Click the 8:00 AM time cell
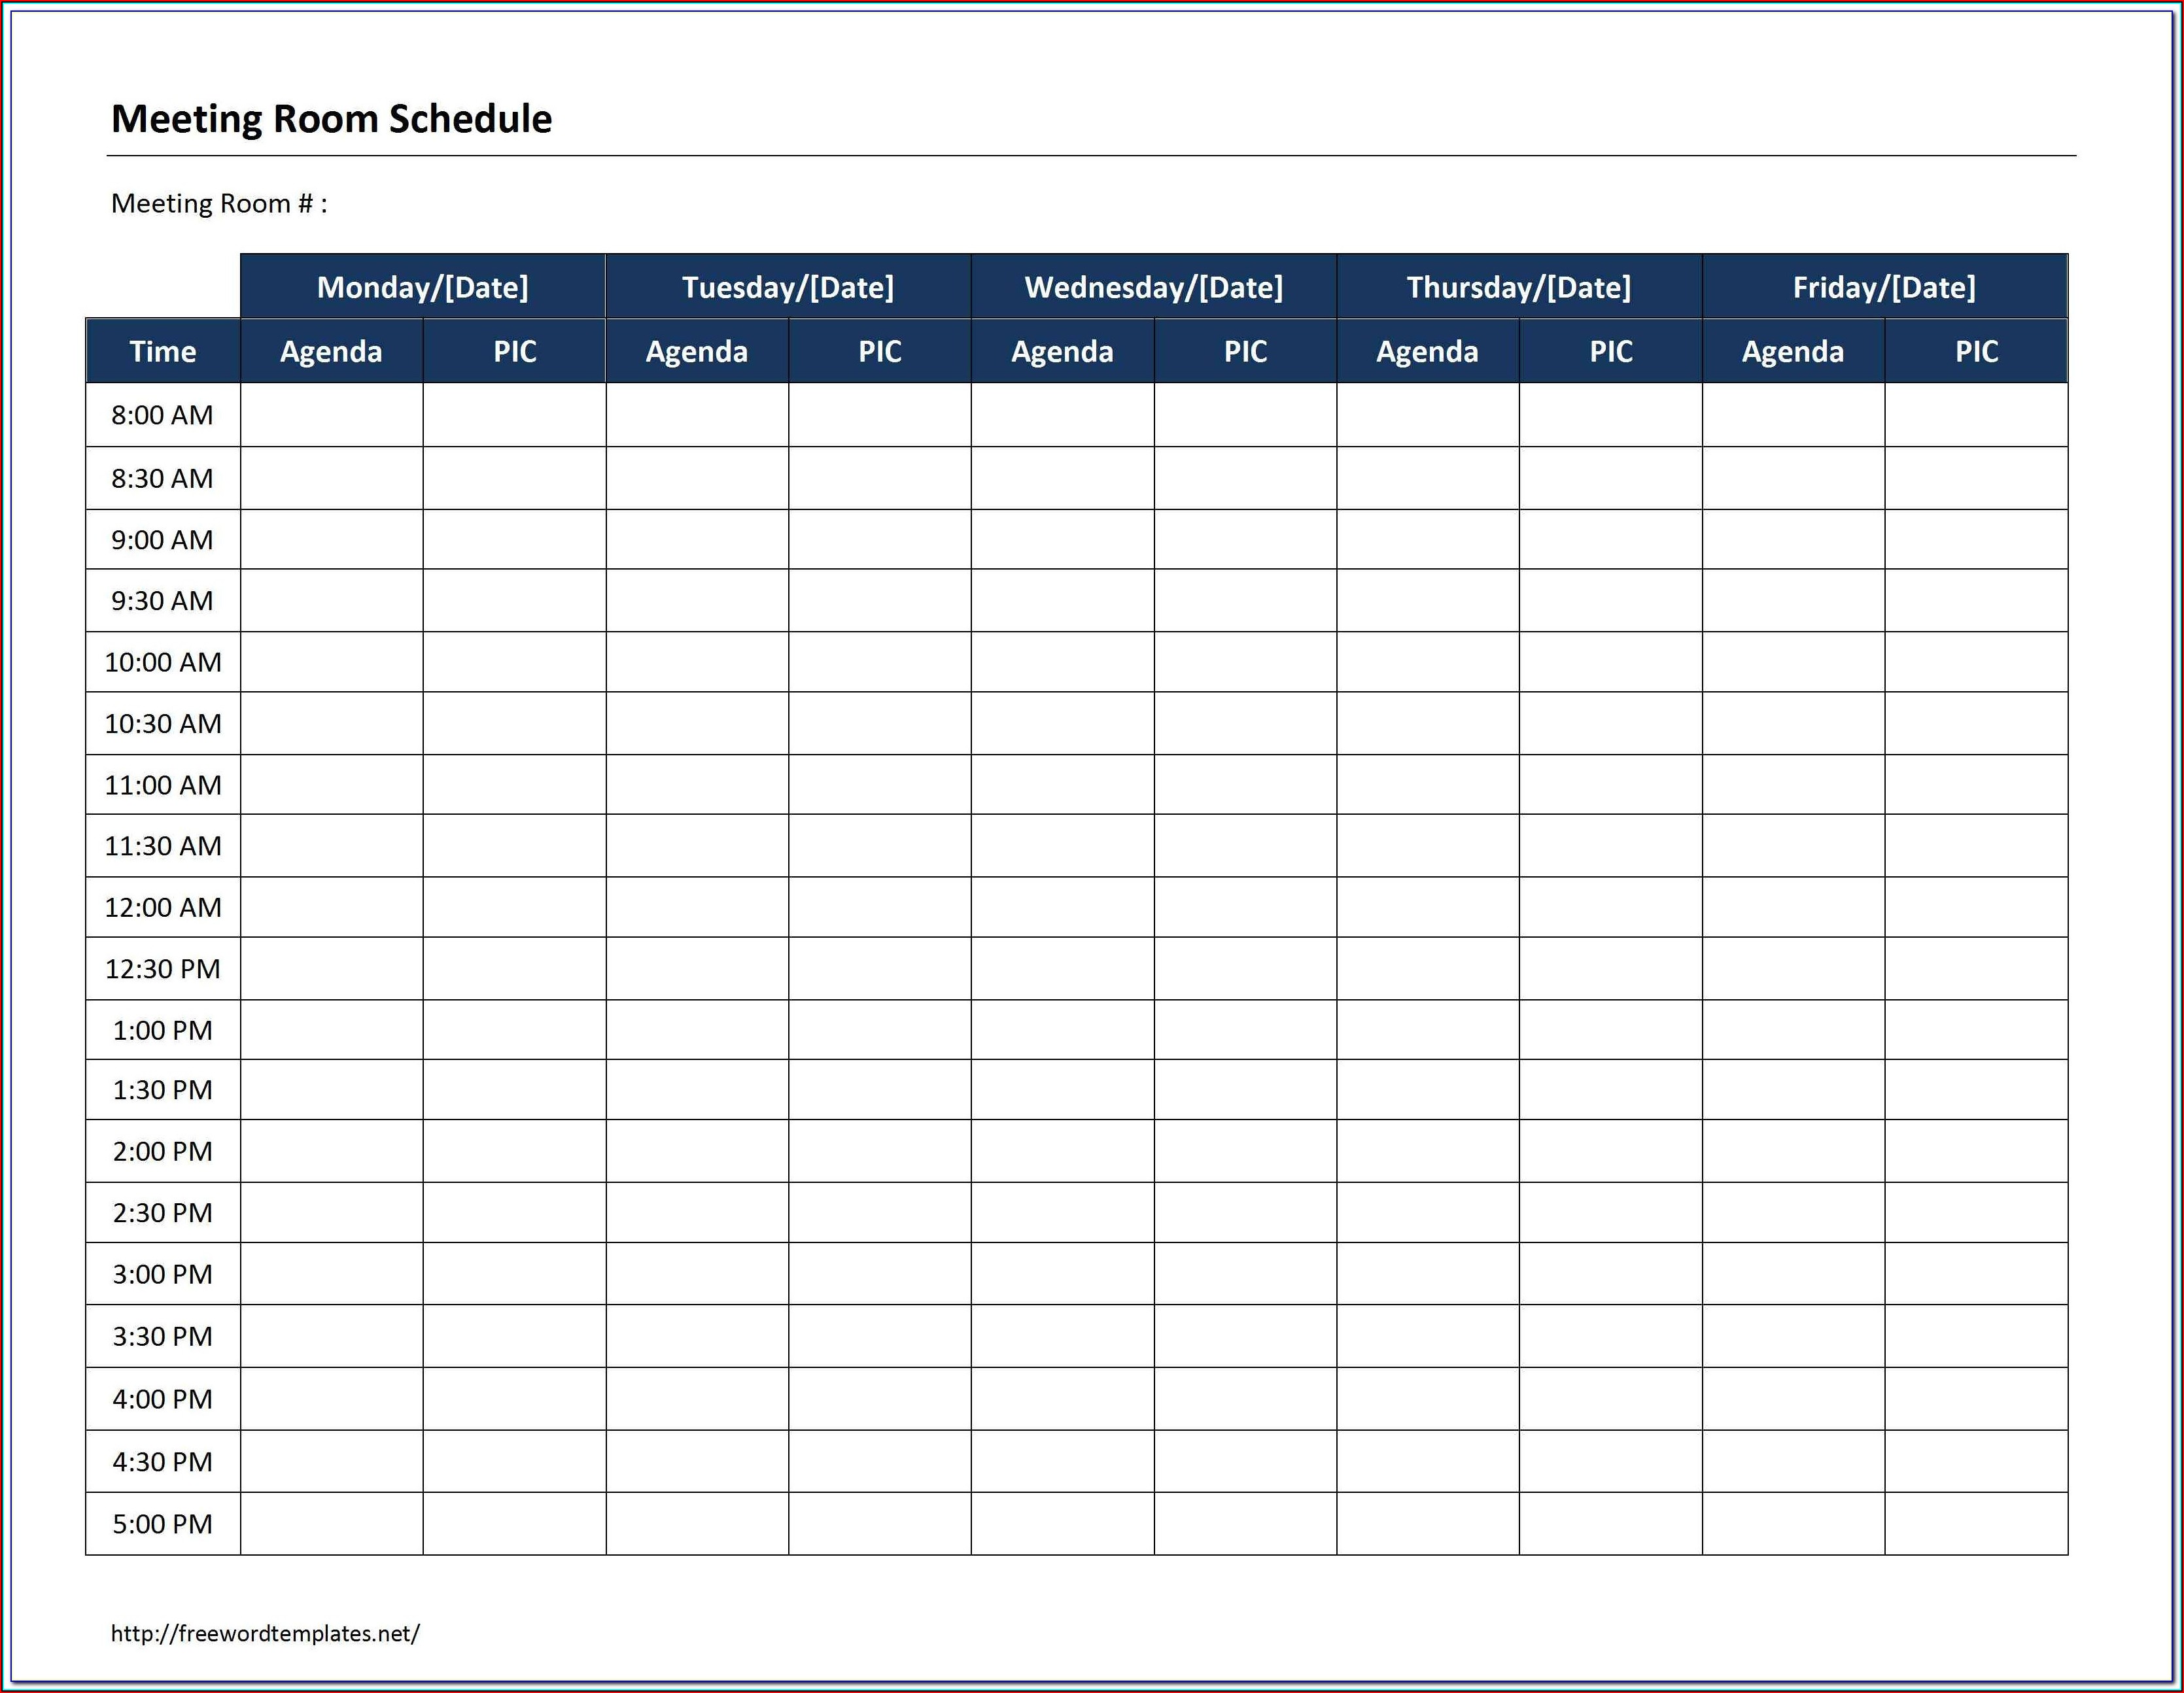 tap(162, 415)
